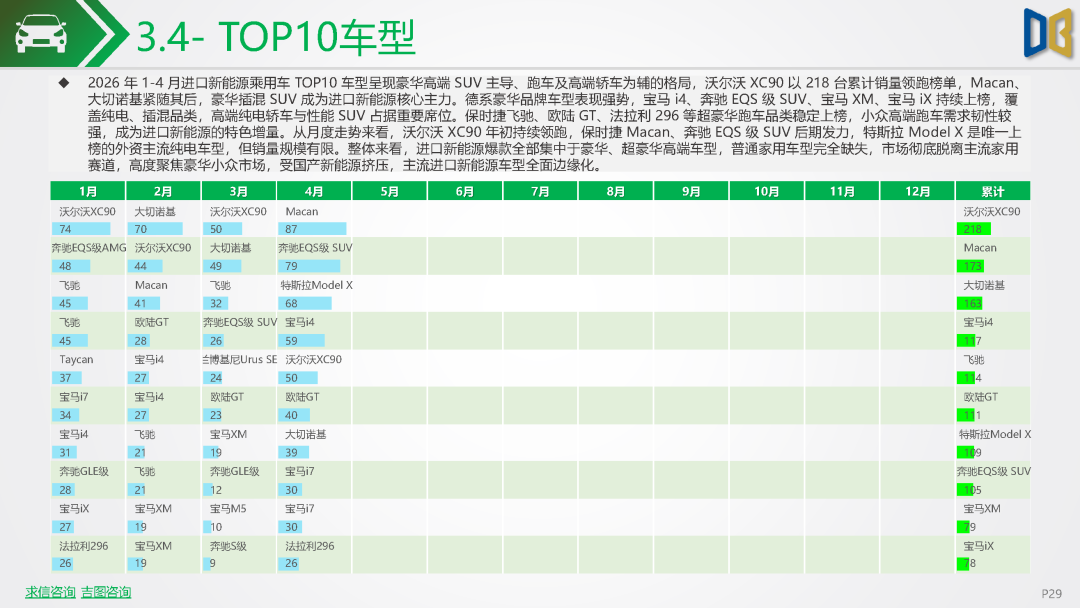Click the green 218 cumulative bar
This screenshot has height=608, width=1080.
tap(973, 229)
